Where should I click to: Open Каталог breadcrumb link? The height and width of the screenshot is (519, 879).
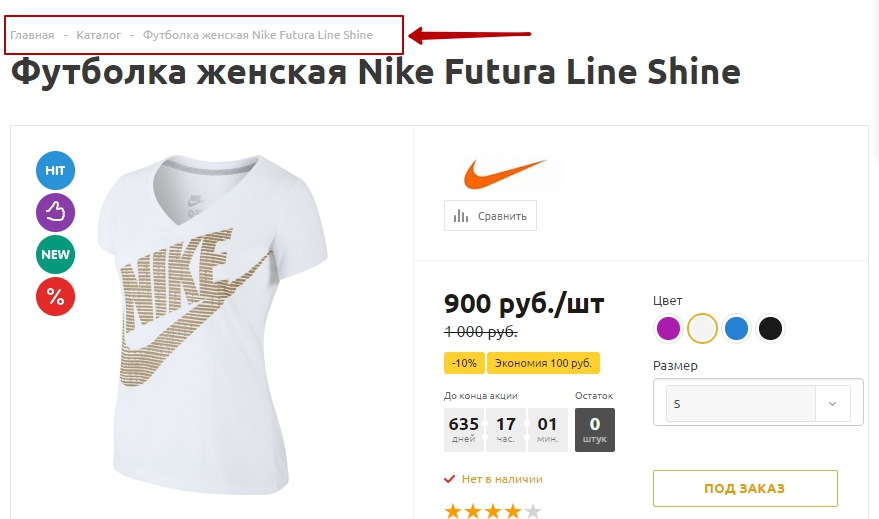(x=98, y=35)
